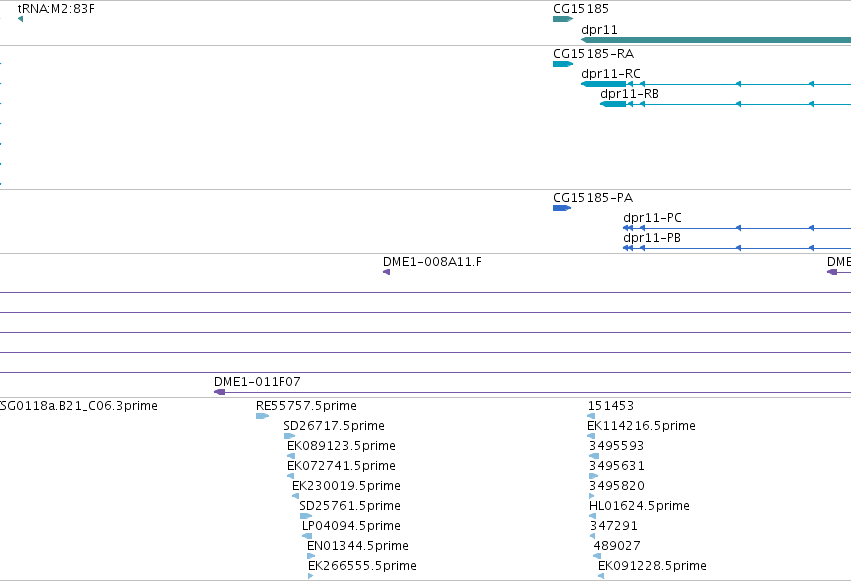
Task: Click the SD26717.5prime EST label
Action: (x=334, y=426)
